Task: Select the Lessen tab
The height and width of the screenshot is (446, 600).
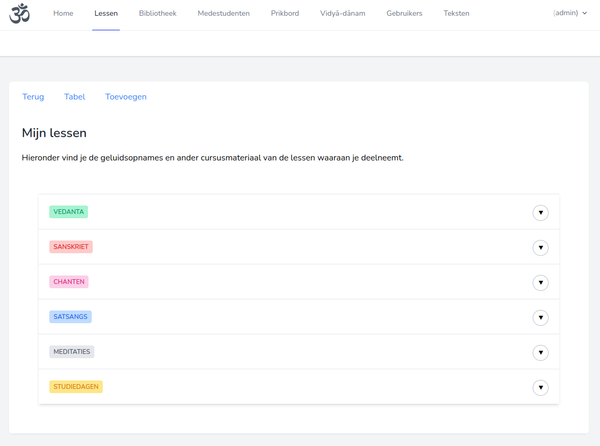Action: click(106, 13)
